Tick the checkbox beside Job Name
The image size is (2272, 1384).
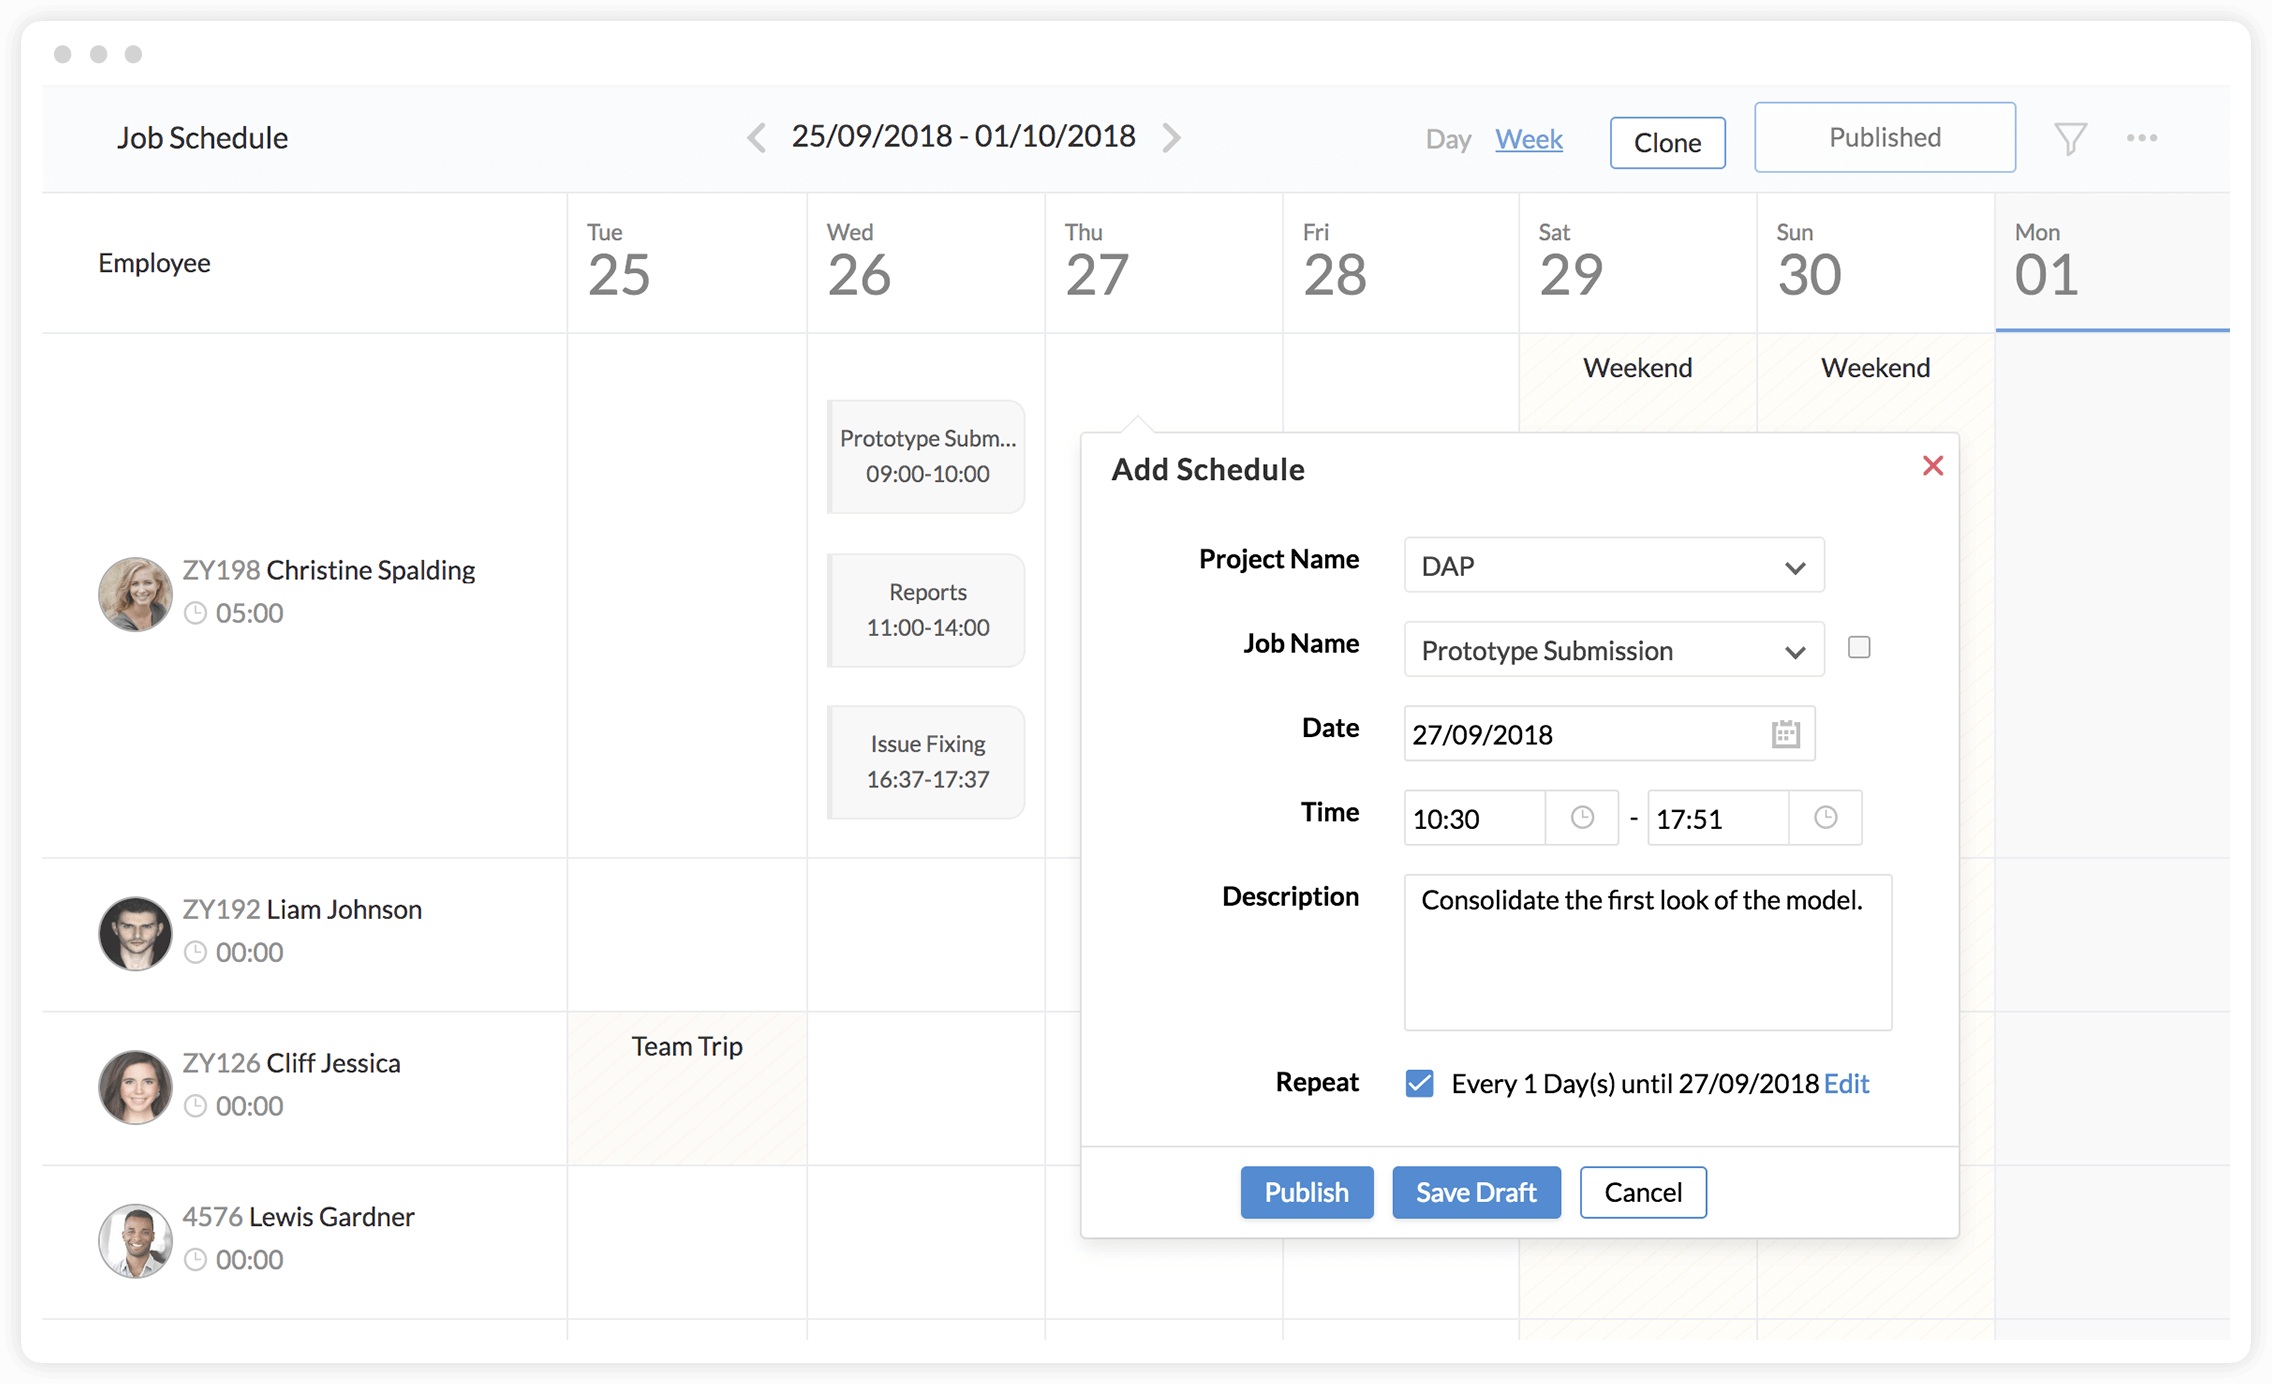pos(1859,648)
